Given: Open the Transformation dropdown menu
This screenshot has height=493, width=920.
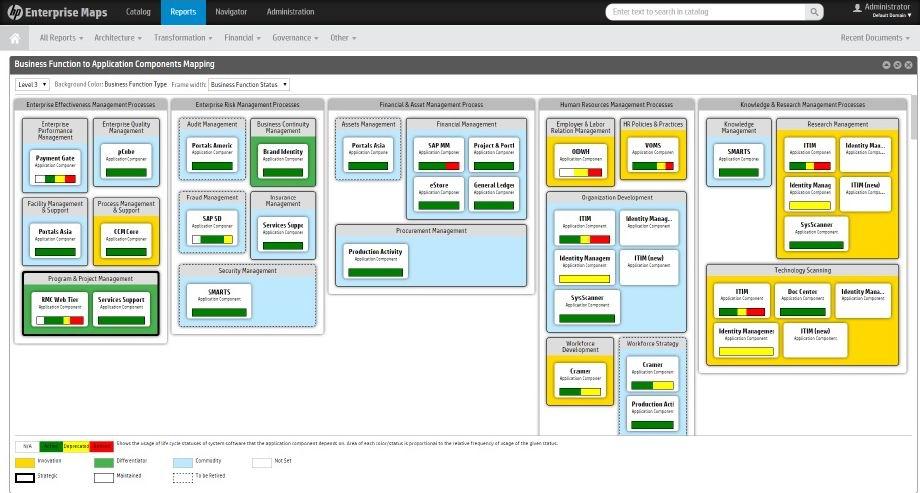Looking at the screenshot, I should (x=183, y=38).
